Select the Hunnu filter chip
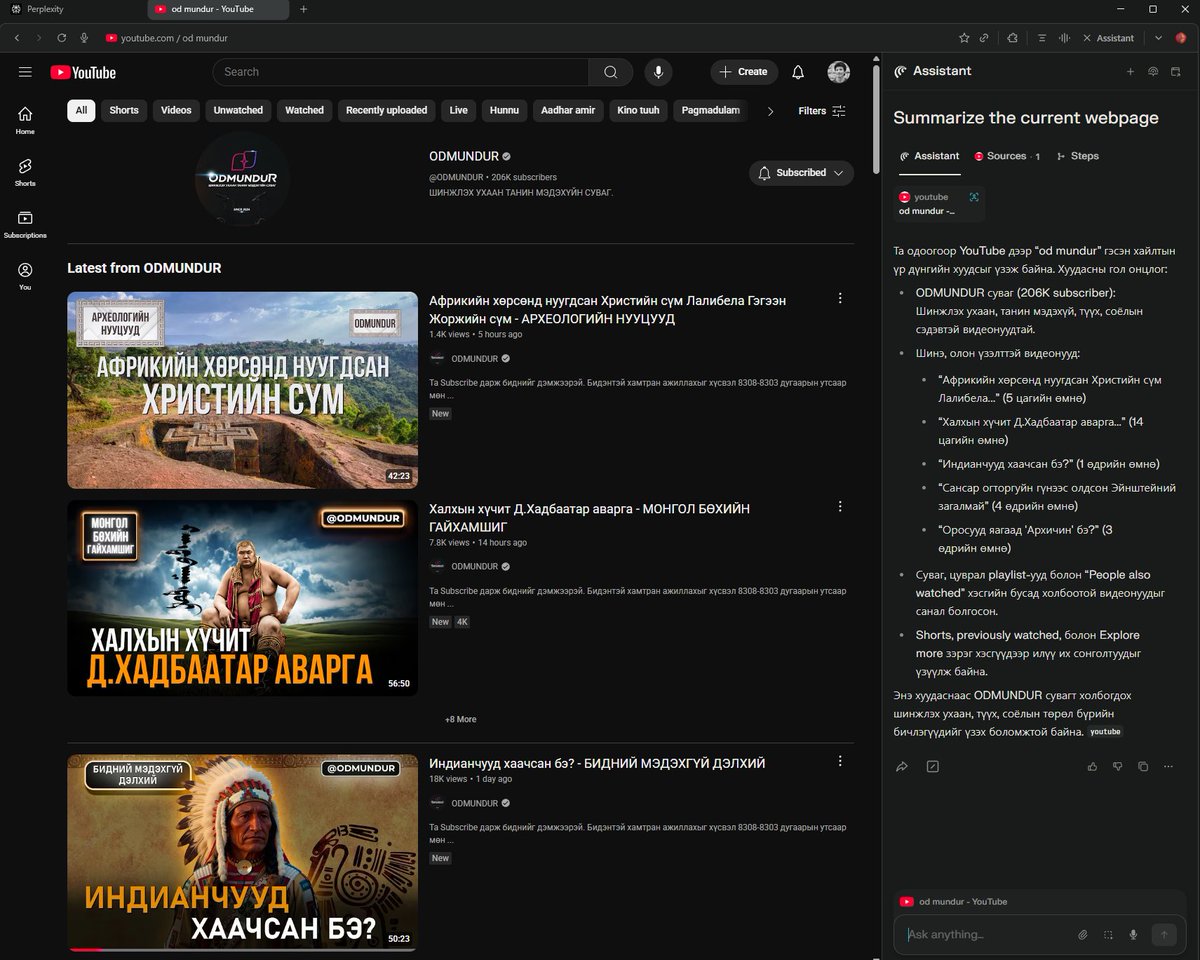The image size is (1200, 960). [x=504, y=111]
